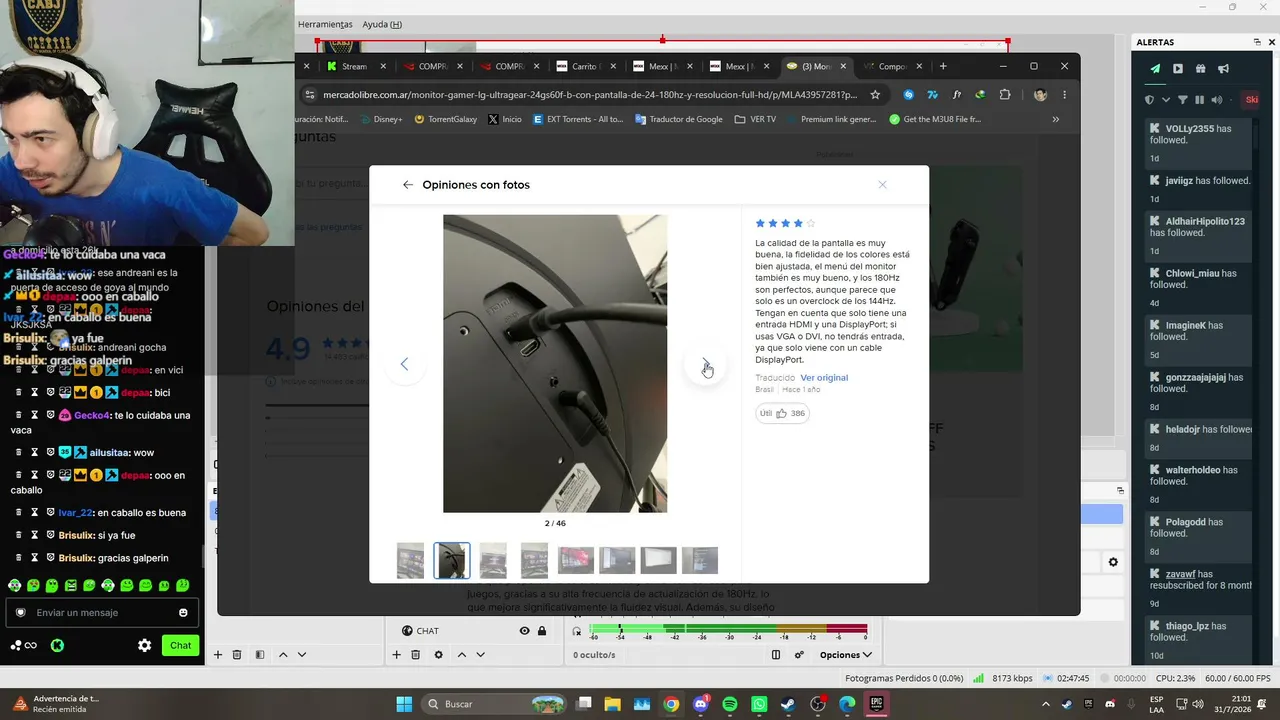1280x720 pixels.
Task: Open Chrome's three-dot menu
Action: tap(1064, 95)
